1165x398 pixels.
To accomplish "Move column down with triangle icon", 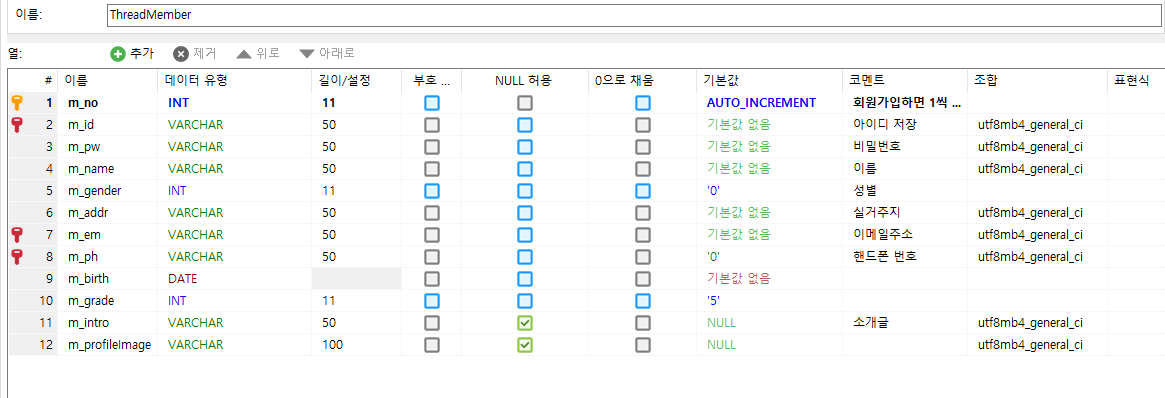I will [x=307, y=53].
